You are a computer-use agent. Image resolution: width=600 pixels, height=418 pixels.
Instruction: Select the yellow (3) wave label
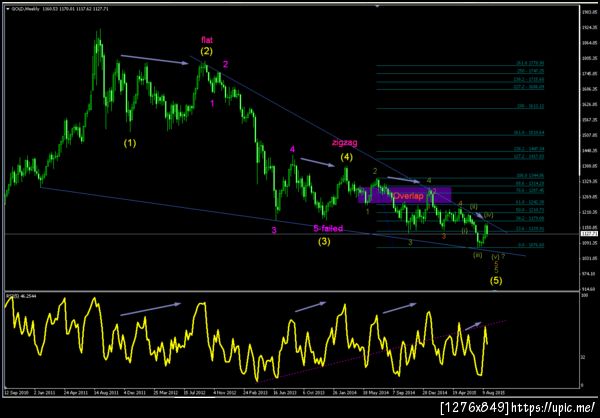click(324, 242)
